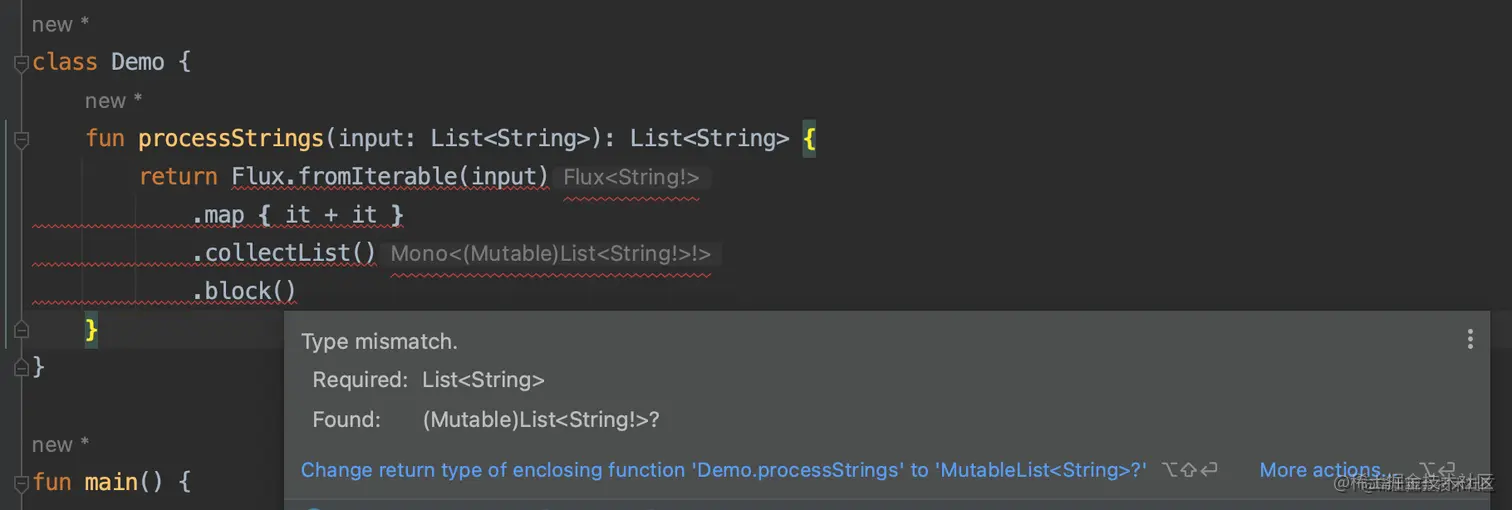1512x510 pixels.
Task: Click fold end marker beside Demo closing brace
Action: pyautogui.click(x=21, y=368)
